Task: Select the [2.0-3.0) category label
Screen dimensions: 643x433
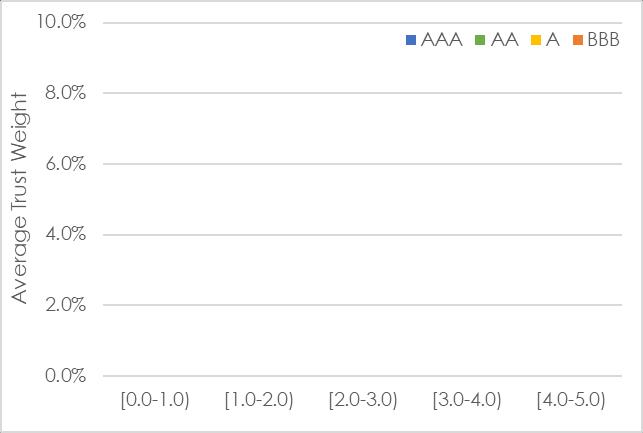Action: pos(363,400)
